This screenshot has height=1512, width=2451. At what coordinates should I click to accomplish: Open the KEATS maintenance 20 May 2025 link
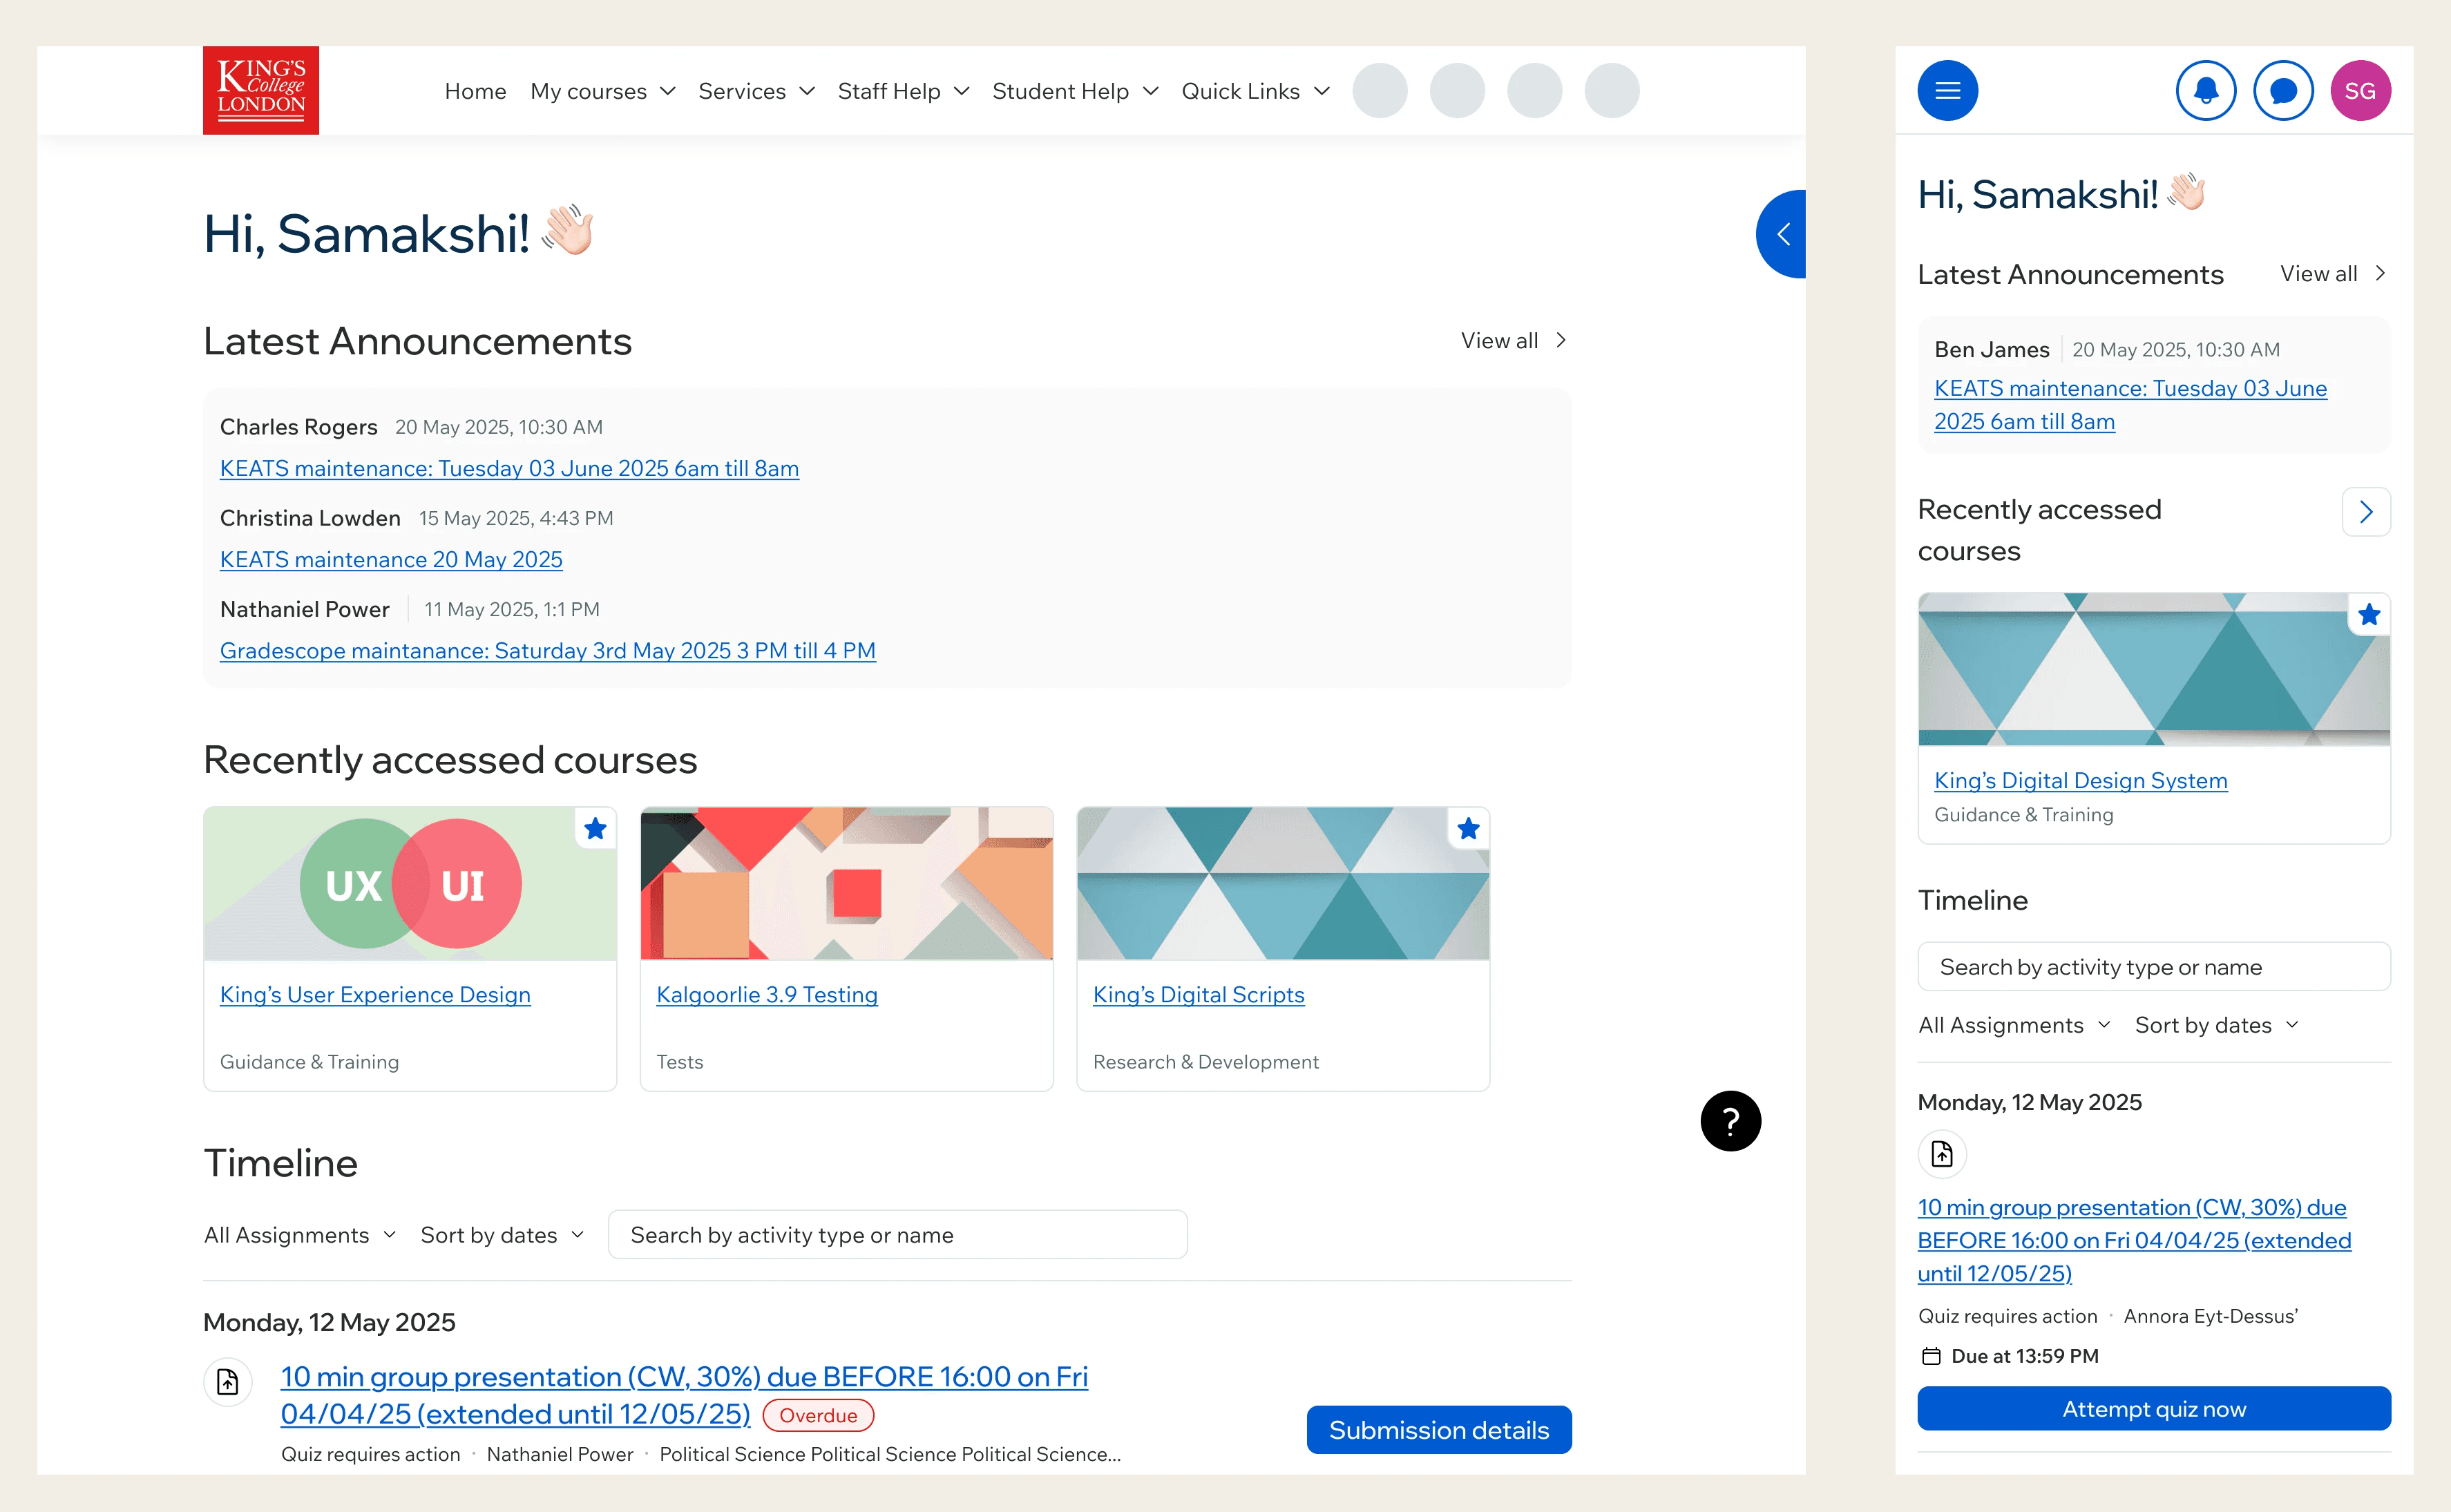click(x=391, y=560)
